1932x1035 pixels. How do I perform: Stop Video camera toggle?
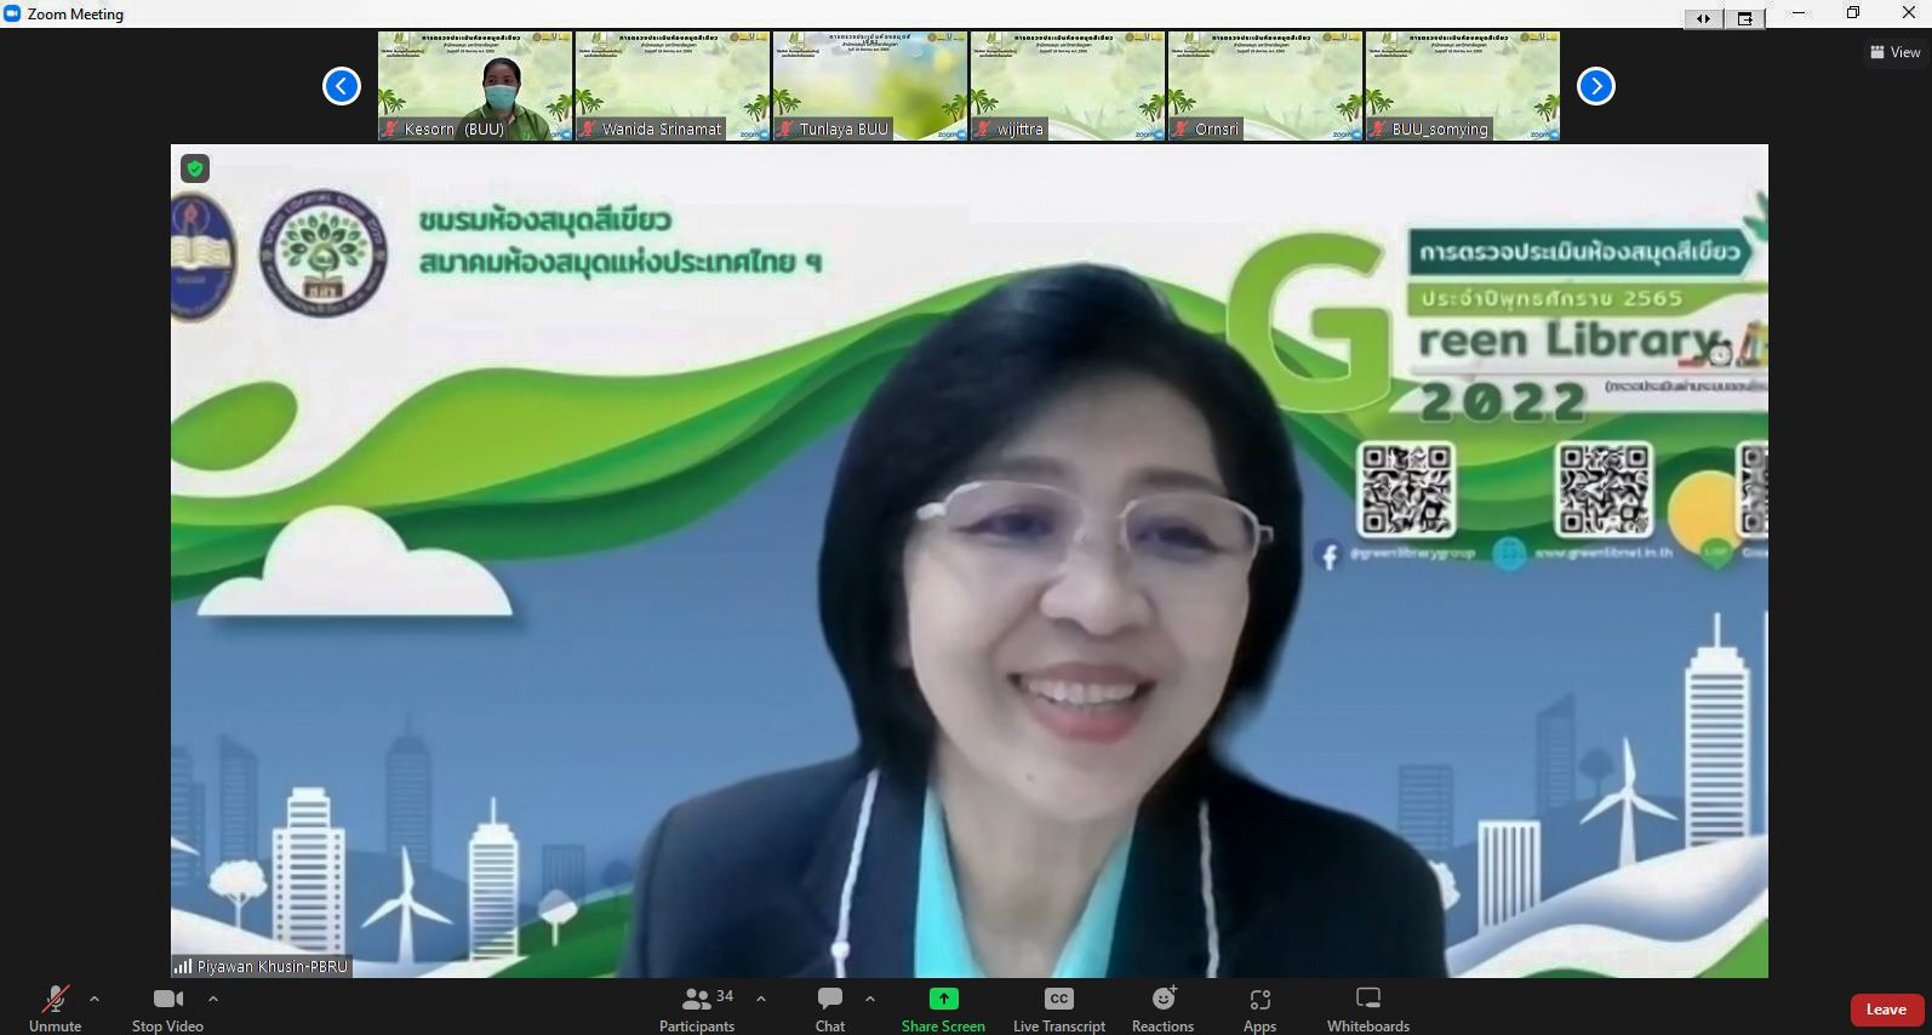[x=167, y=1008]
